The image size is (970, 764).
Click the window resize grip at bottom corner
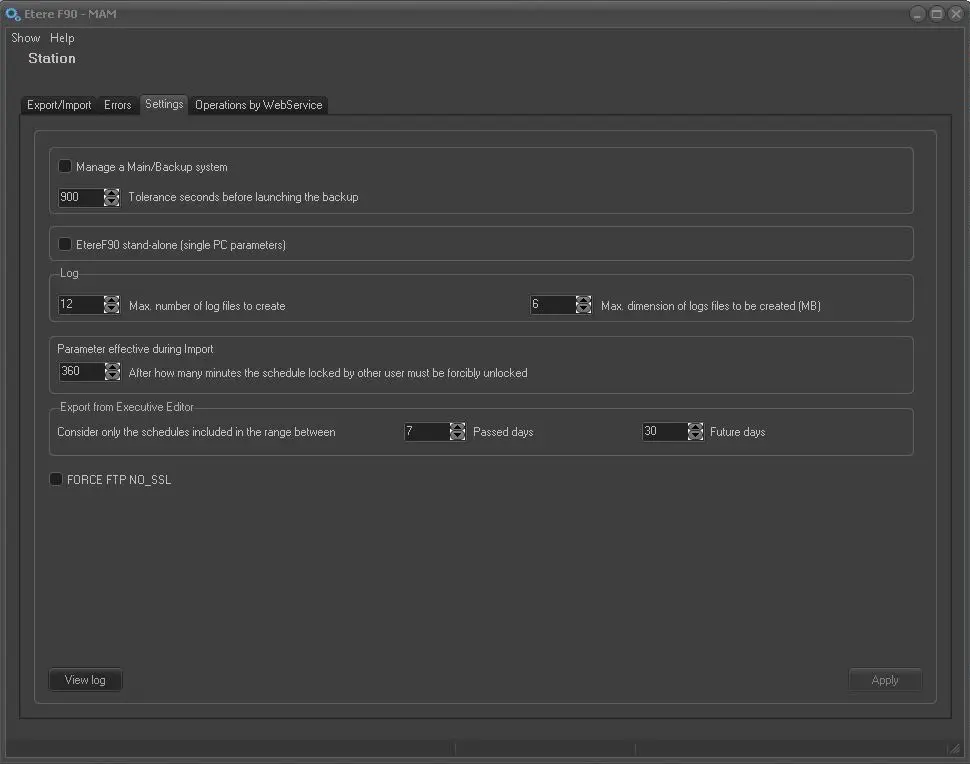point(954,748)
